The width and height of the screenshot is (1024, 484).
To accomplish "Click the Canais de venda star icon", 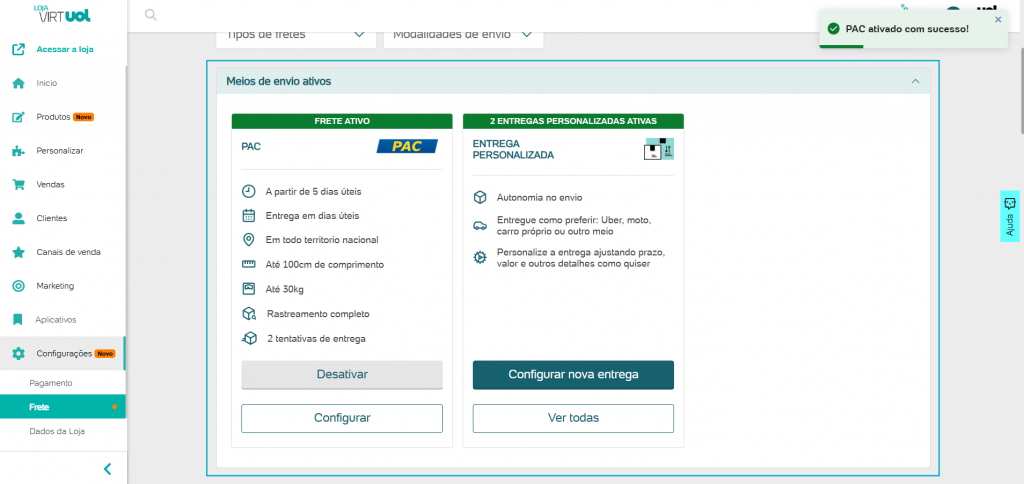I will 18,252.
